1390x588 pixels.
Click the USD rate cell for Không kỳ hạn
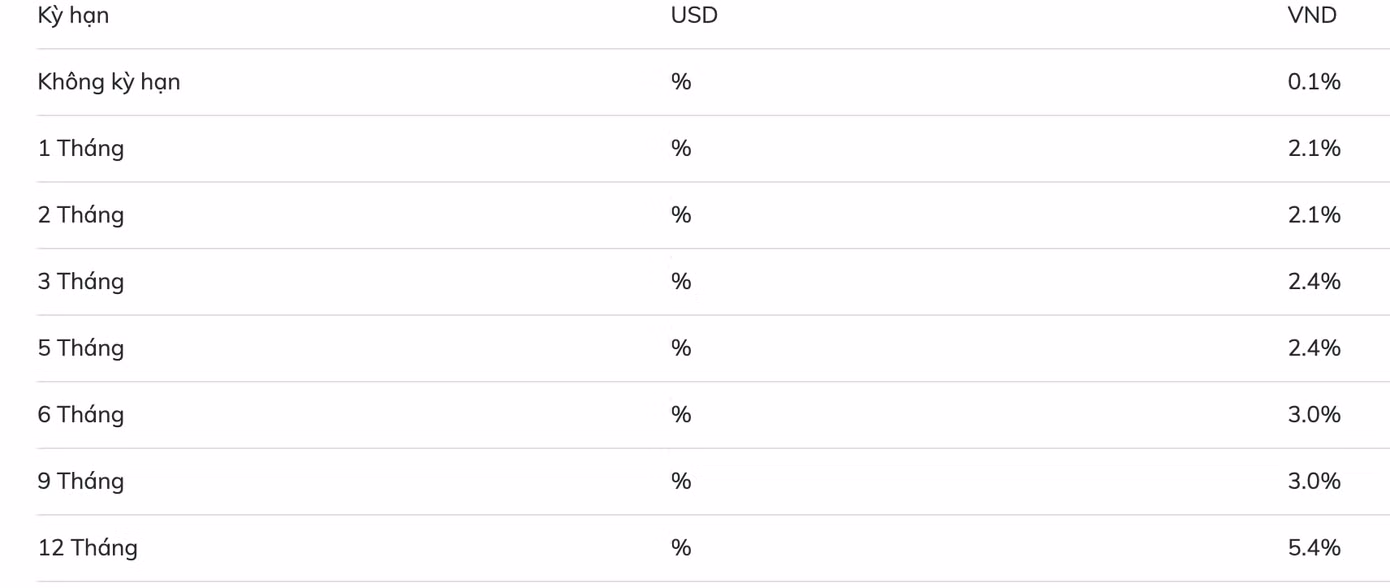point(681,82)
